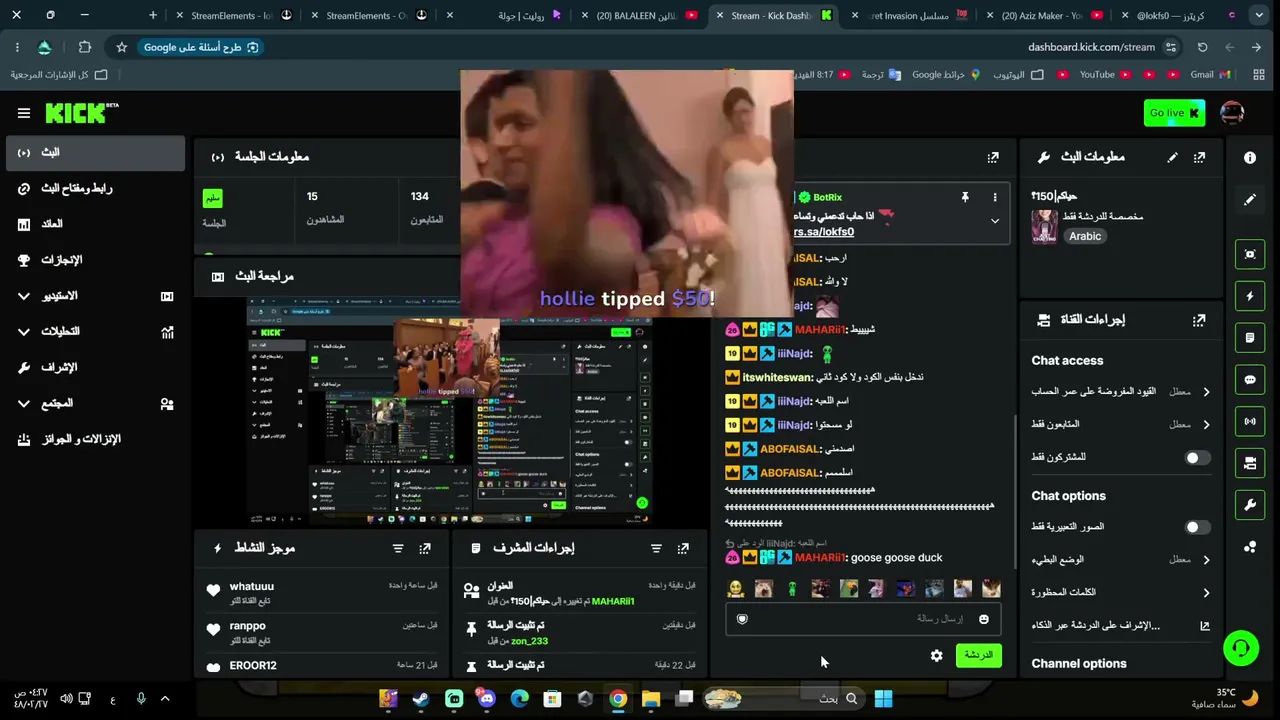
Task: Open the account age restrictions setting arrow
Action: click(1206, 392)
